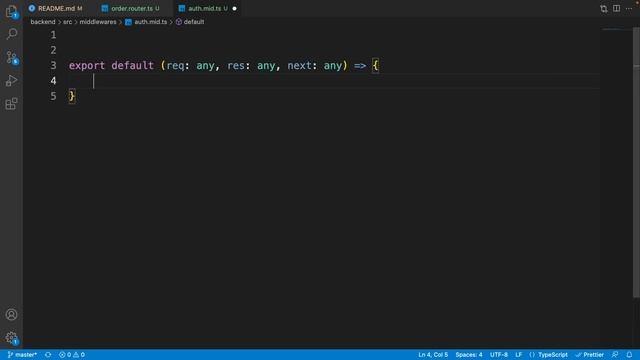Open problems panel via errors and warnings count
The height and width of the screenshot is (360, 640).
(72, 355)
